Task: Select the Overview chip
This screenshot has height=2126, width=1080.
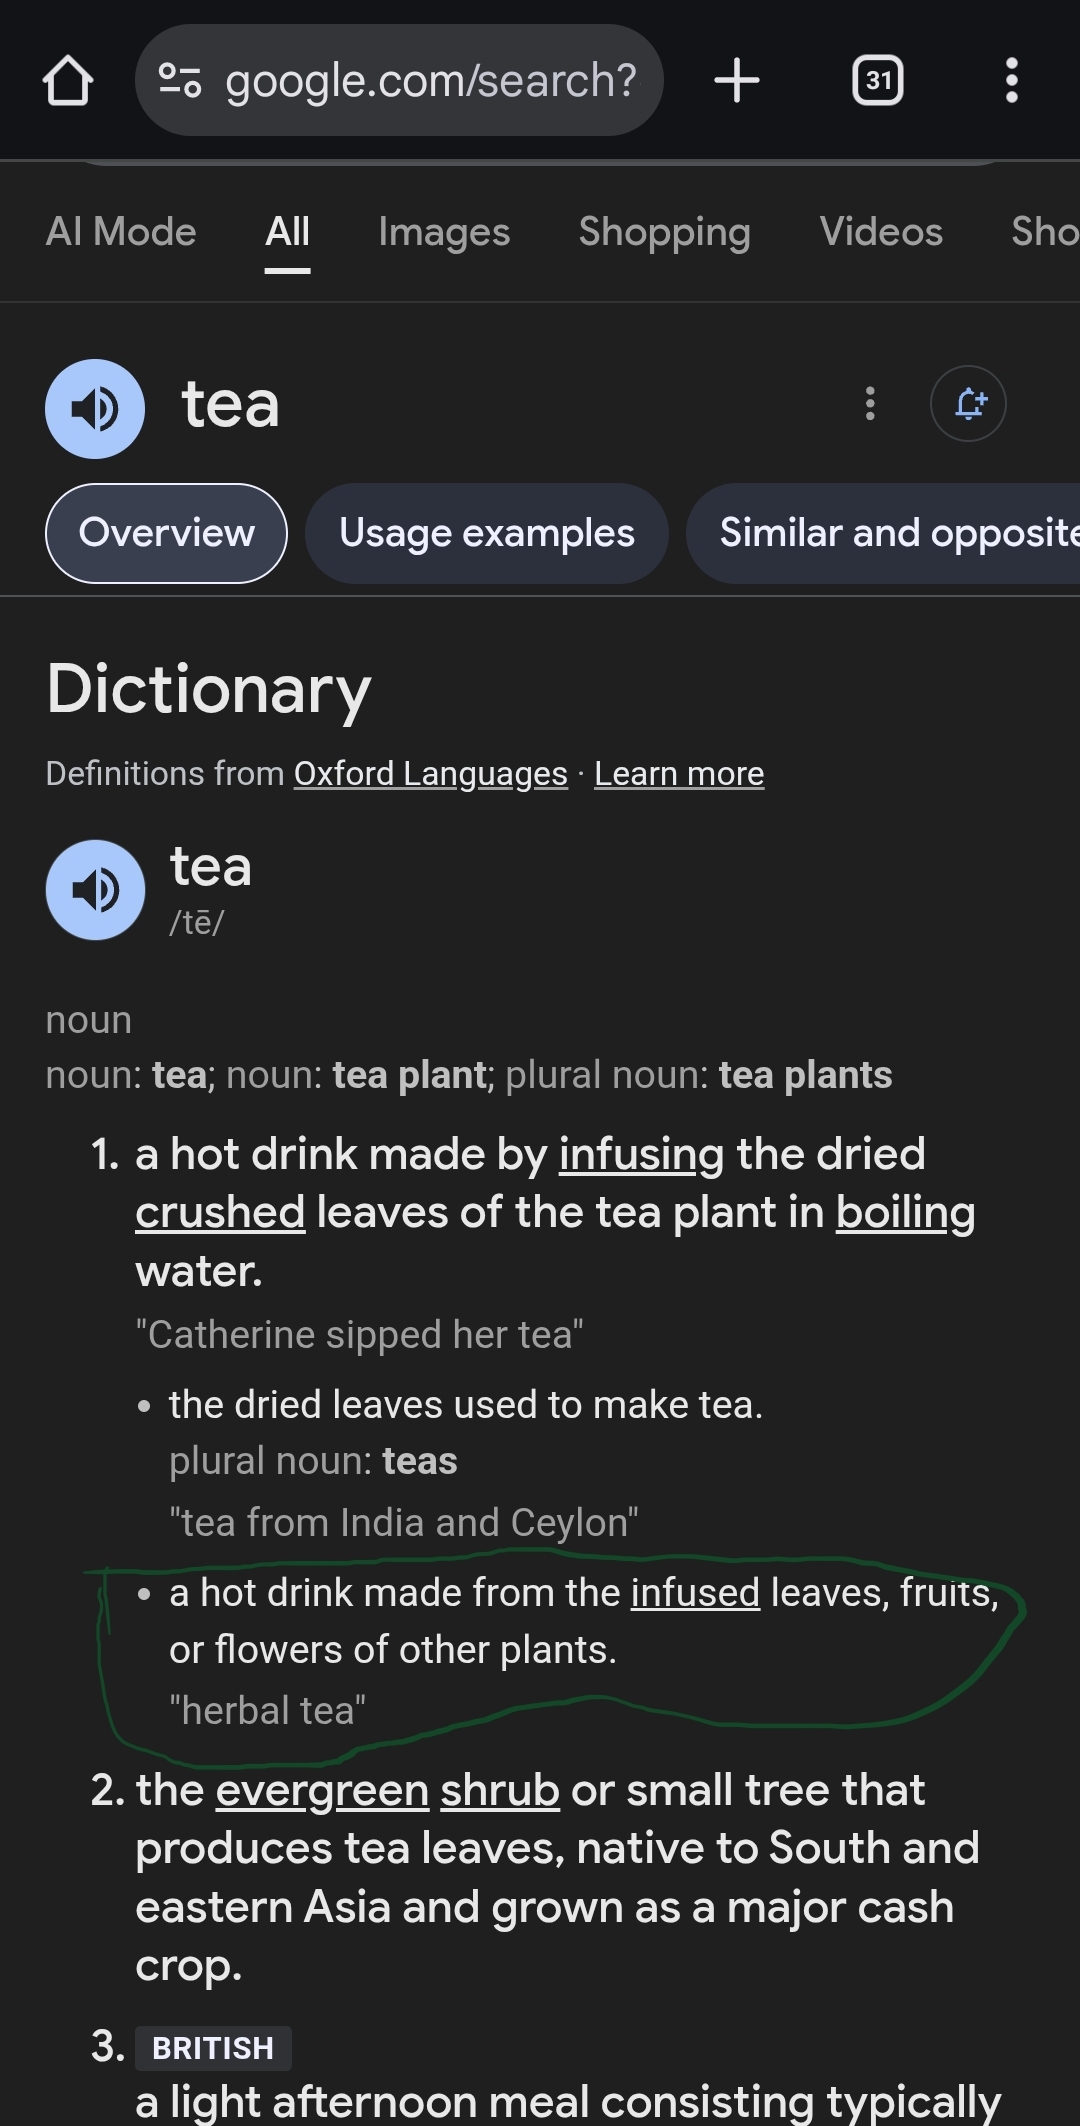Action: [x=167, y=533]
